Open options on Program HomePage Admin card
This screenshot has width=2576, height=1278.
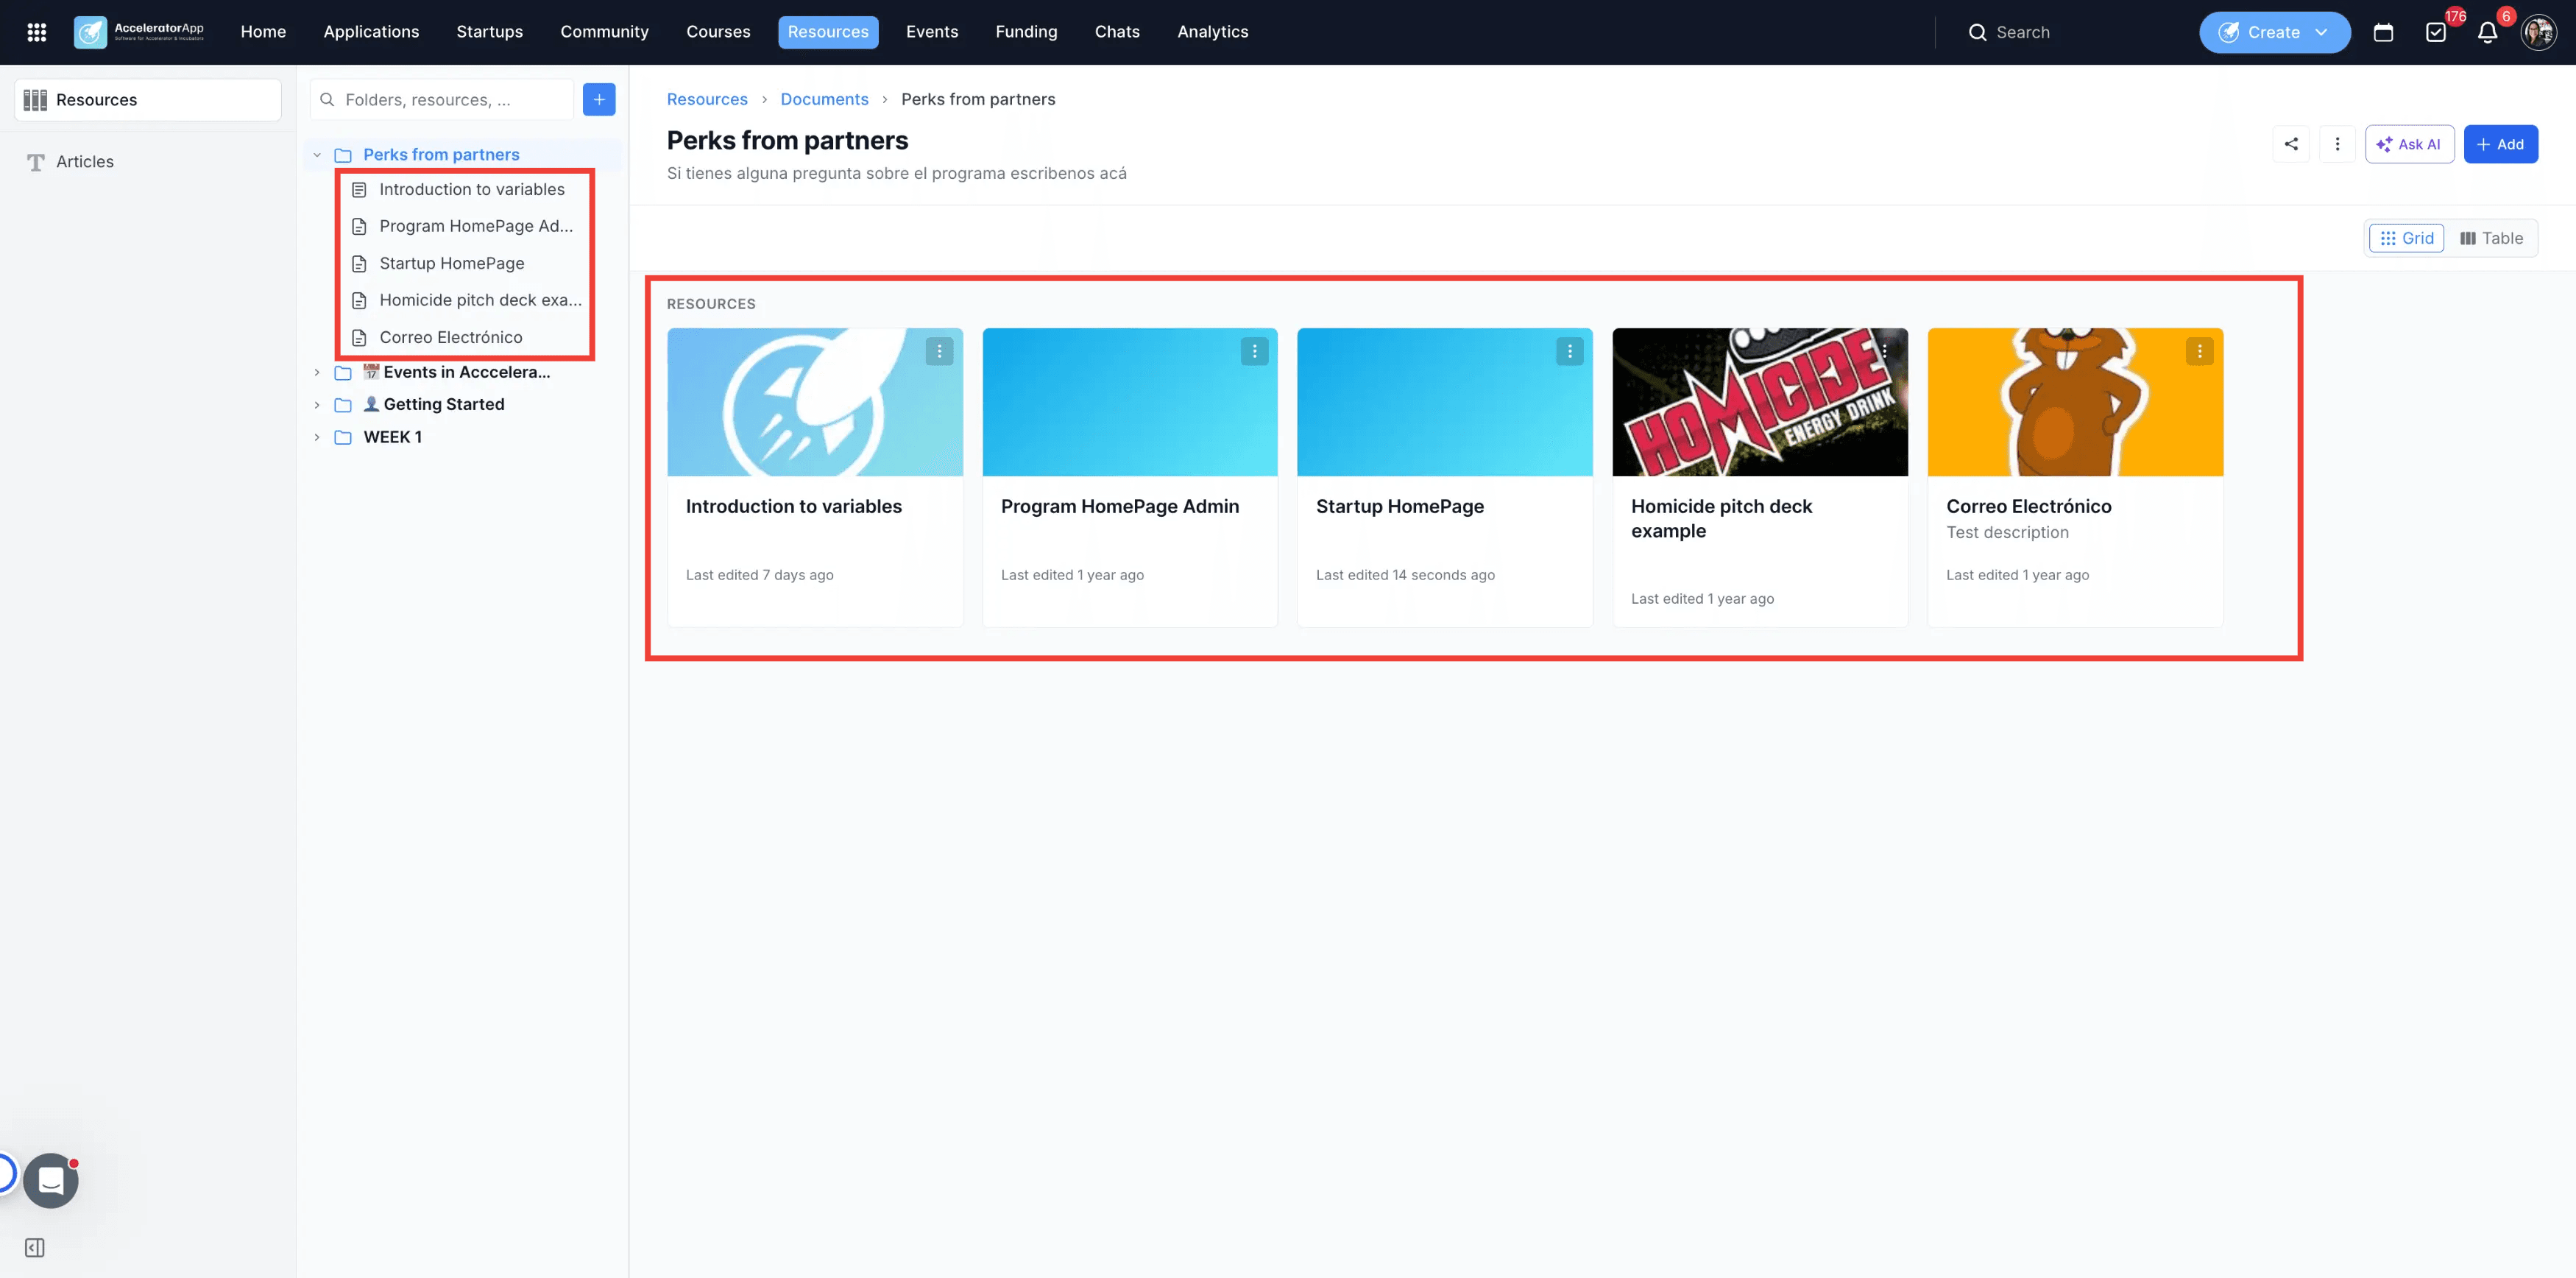[1254, 351]
